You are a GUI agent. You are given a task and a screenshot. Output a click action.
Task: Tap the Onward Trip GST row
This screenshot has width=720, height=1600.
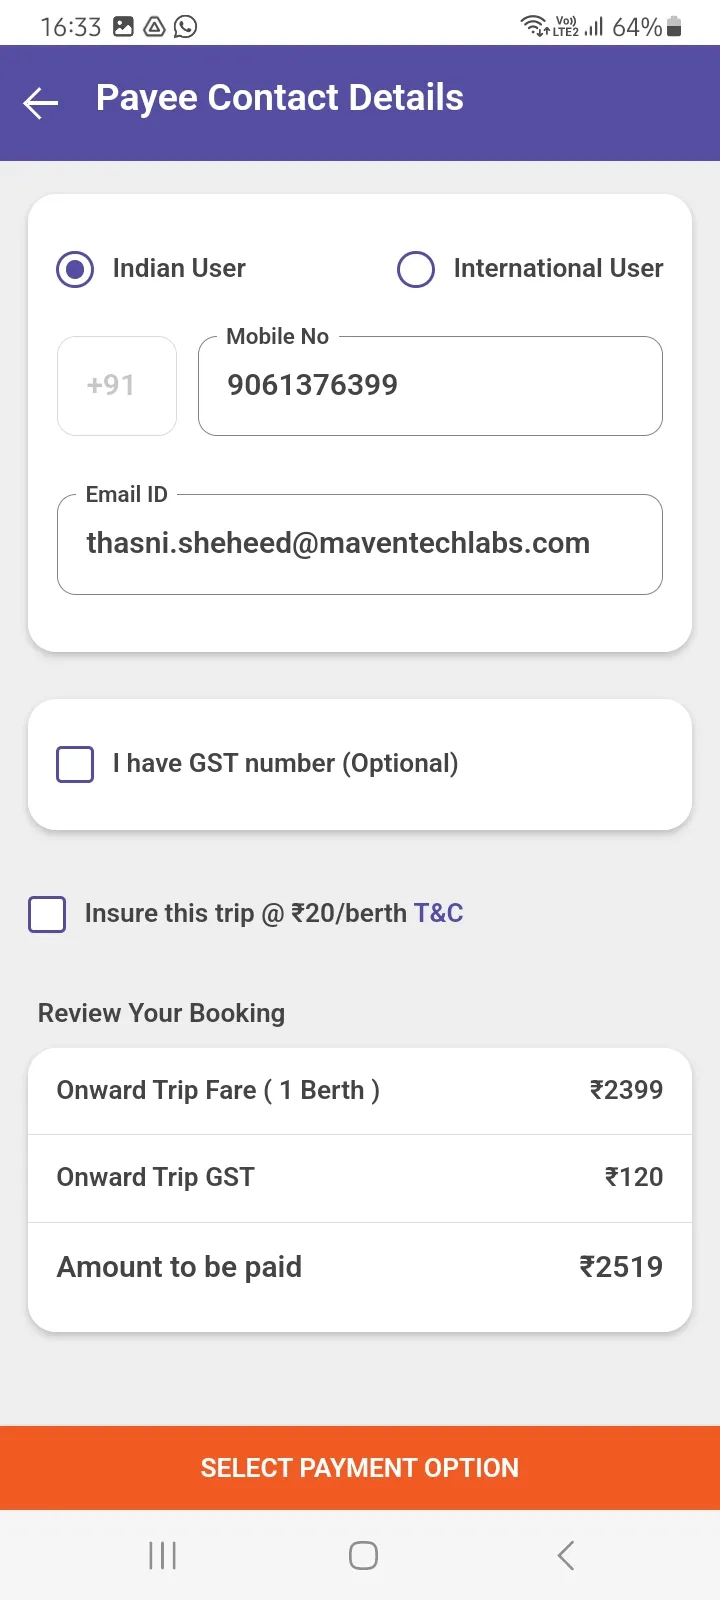pyautogui.click(x=360, y=1178)
